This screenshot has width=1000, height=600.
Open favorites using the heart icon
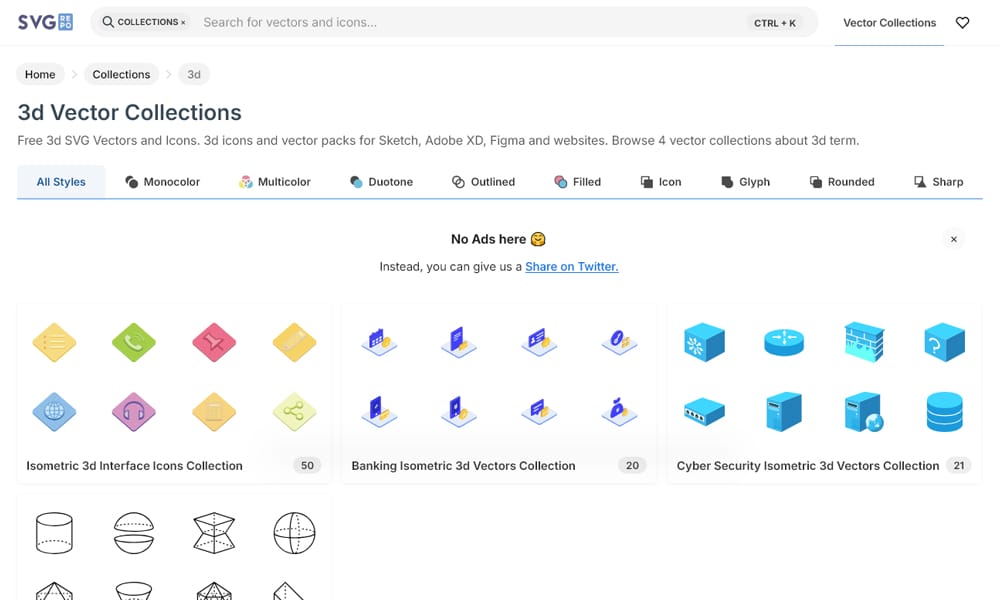click(x=962, y=22)
